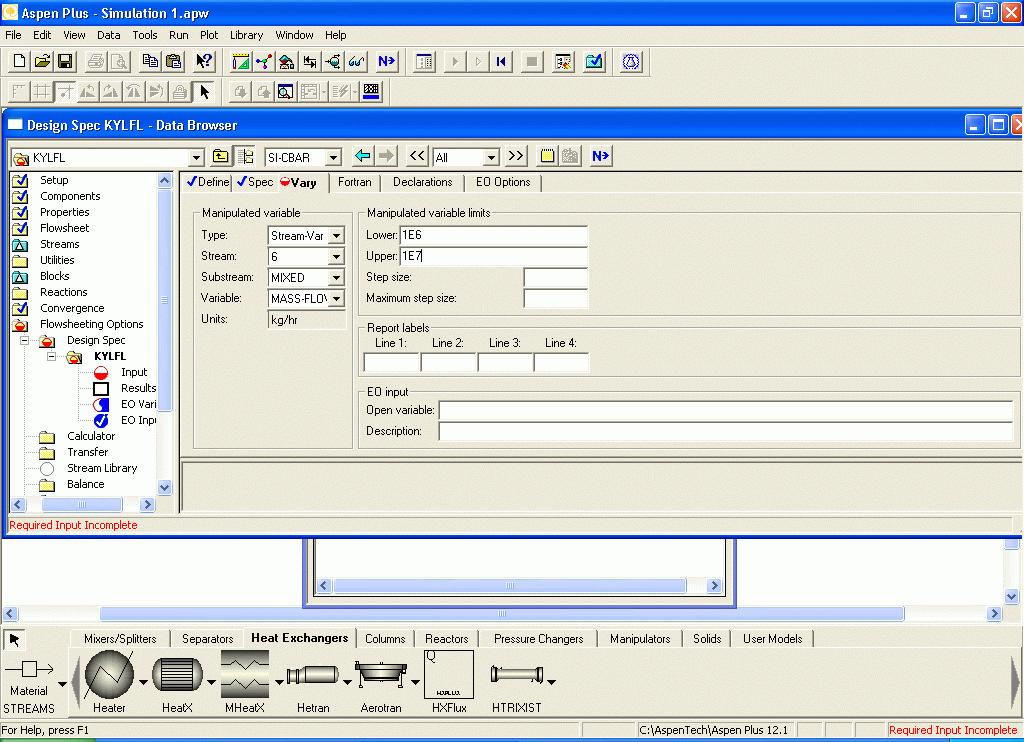Screen dimensions: 1024x742
Task: Switch to the Pressure Changers palette tab
Action: pos(539,639)
